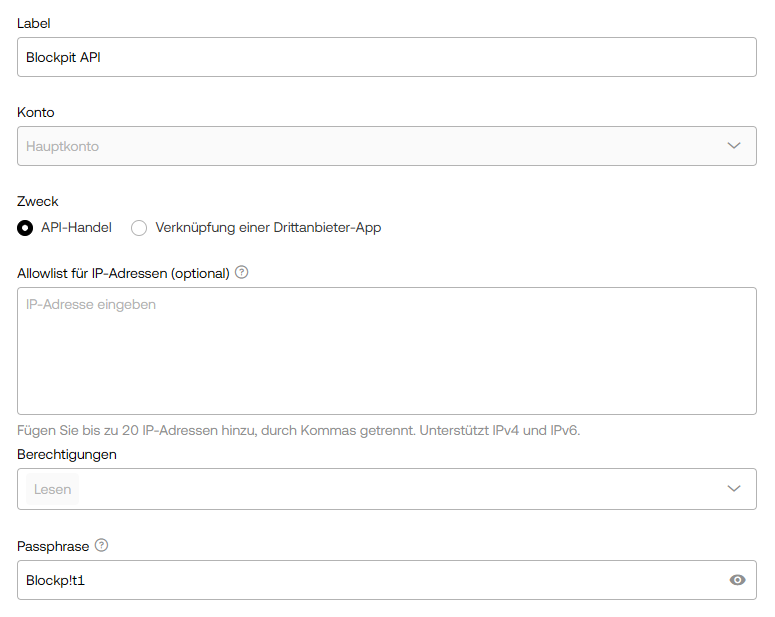Screen dimensions: 775x617
Task: Click the Passphrase field caption
Action: point(53,546)
